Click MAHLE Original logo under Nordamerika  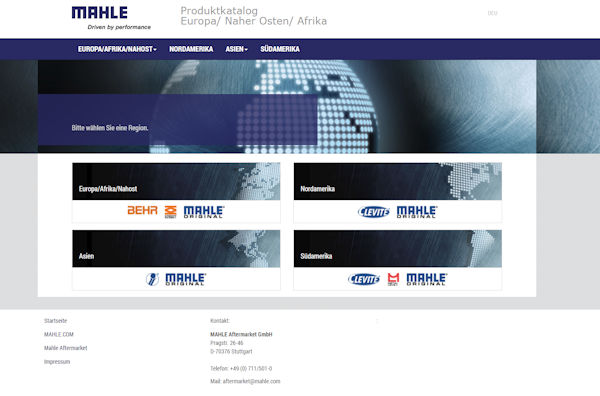click(x=417, y=212)
